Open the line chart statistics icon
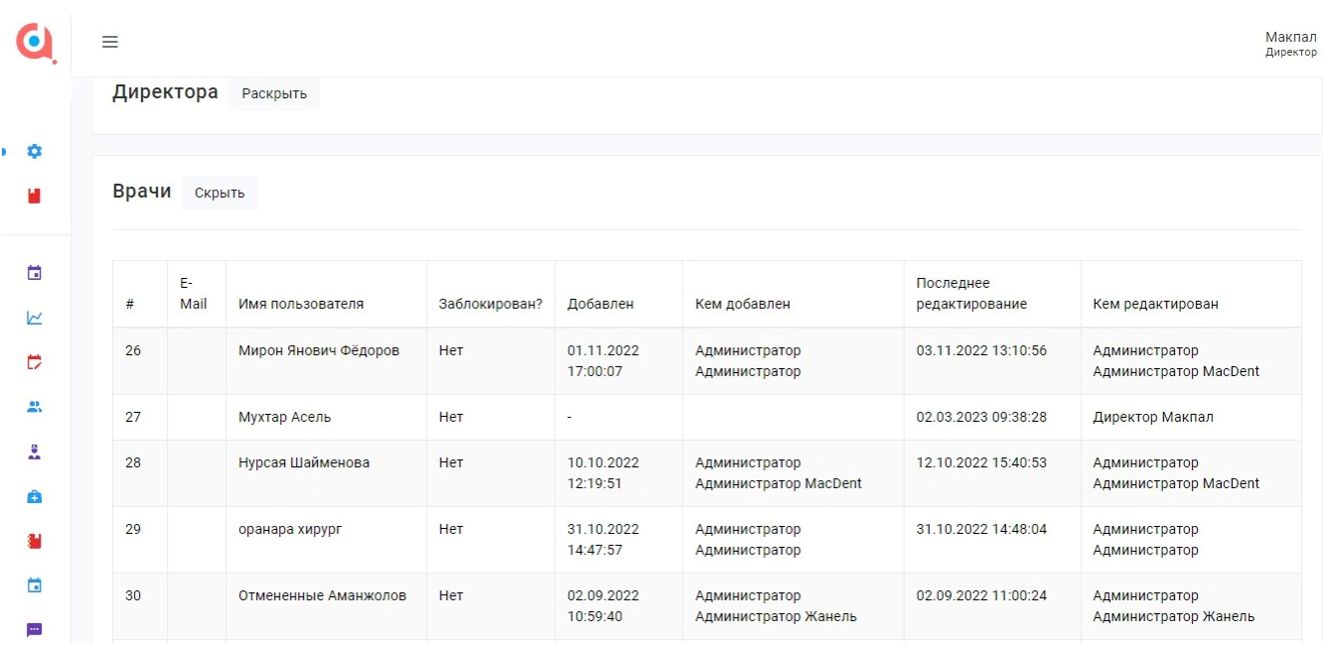Image resolution: width=1323 pixels, height=656 pixels. pyautogui.click(x=34, y=318)
